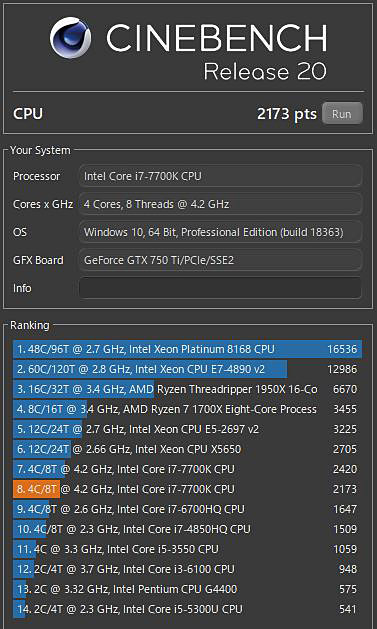Click the Info text field
This screenshot has width=377, height=629.
click(x=220, y=288)
